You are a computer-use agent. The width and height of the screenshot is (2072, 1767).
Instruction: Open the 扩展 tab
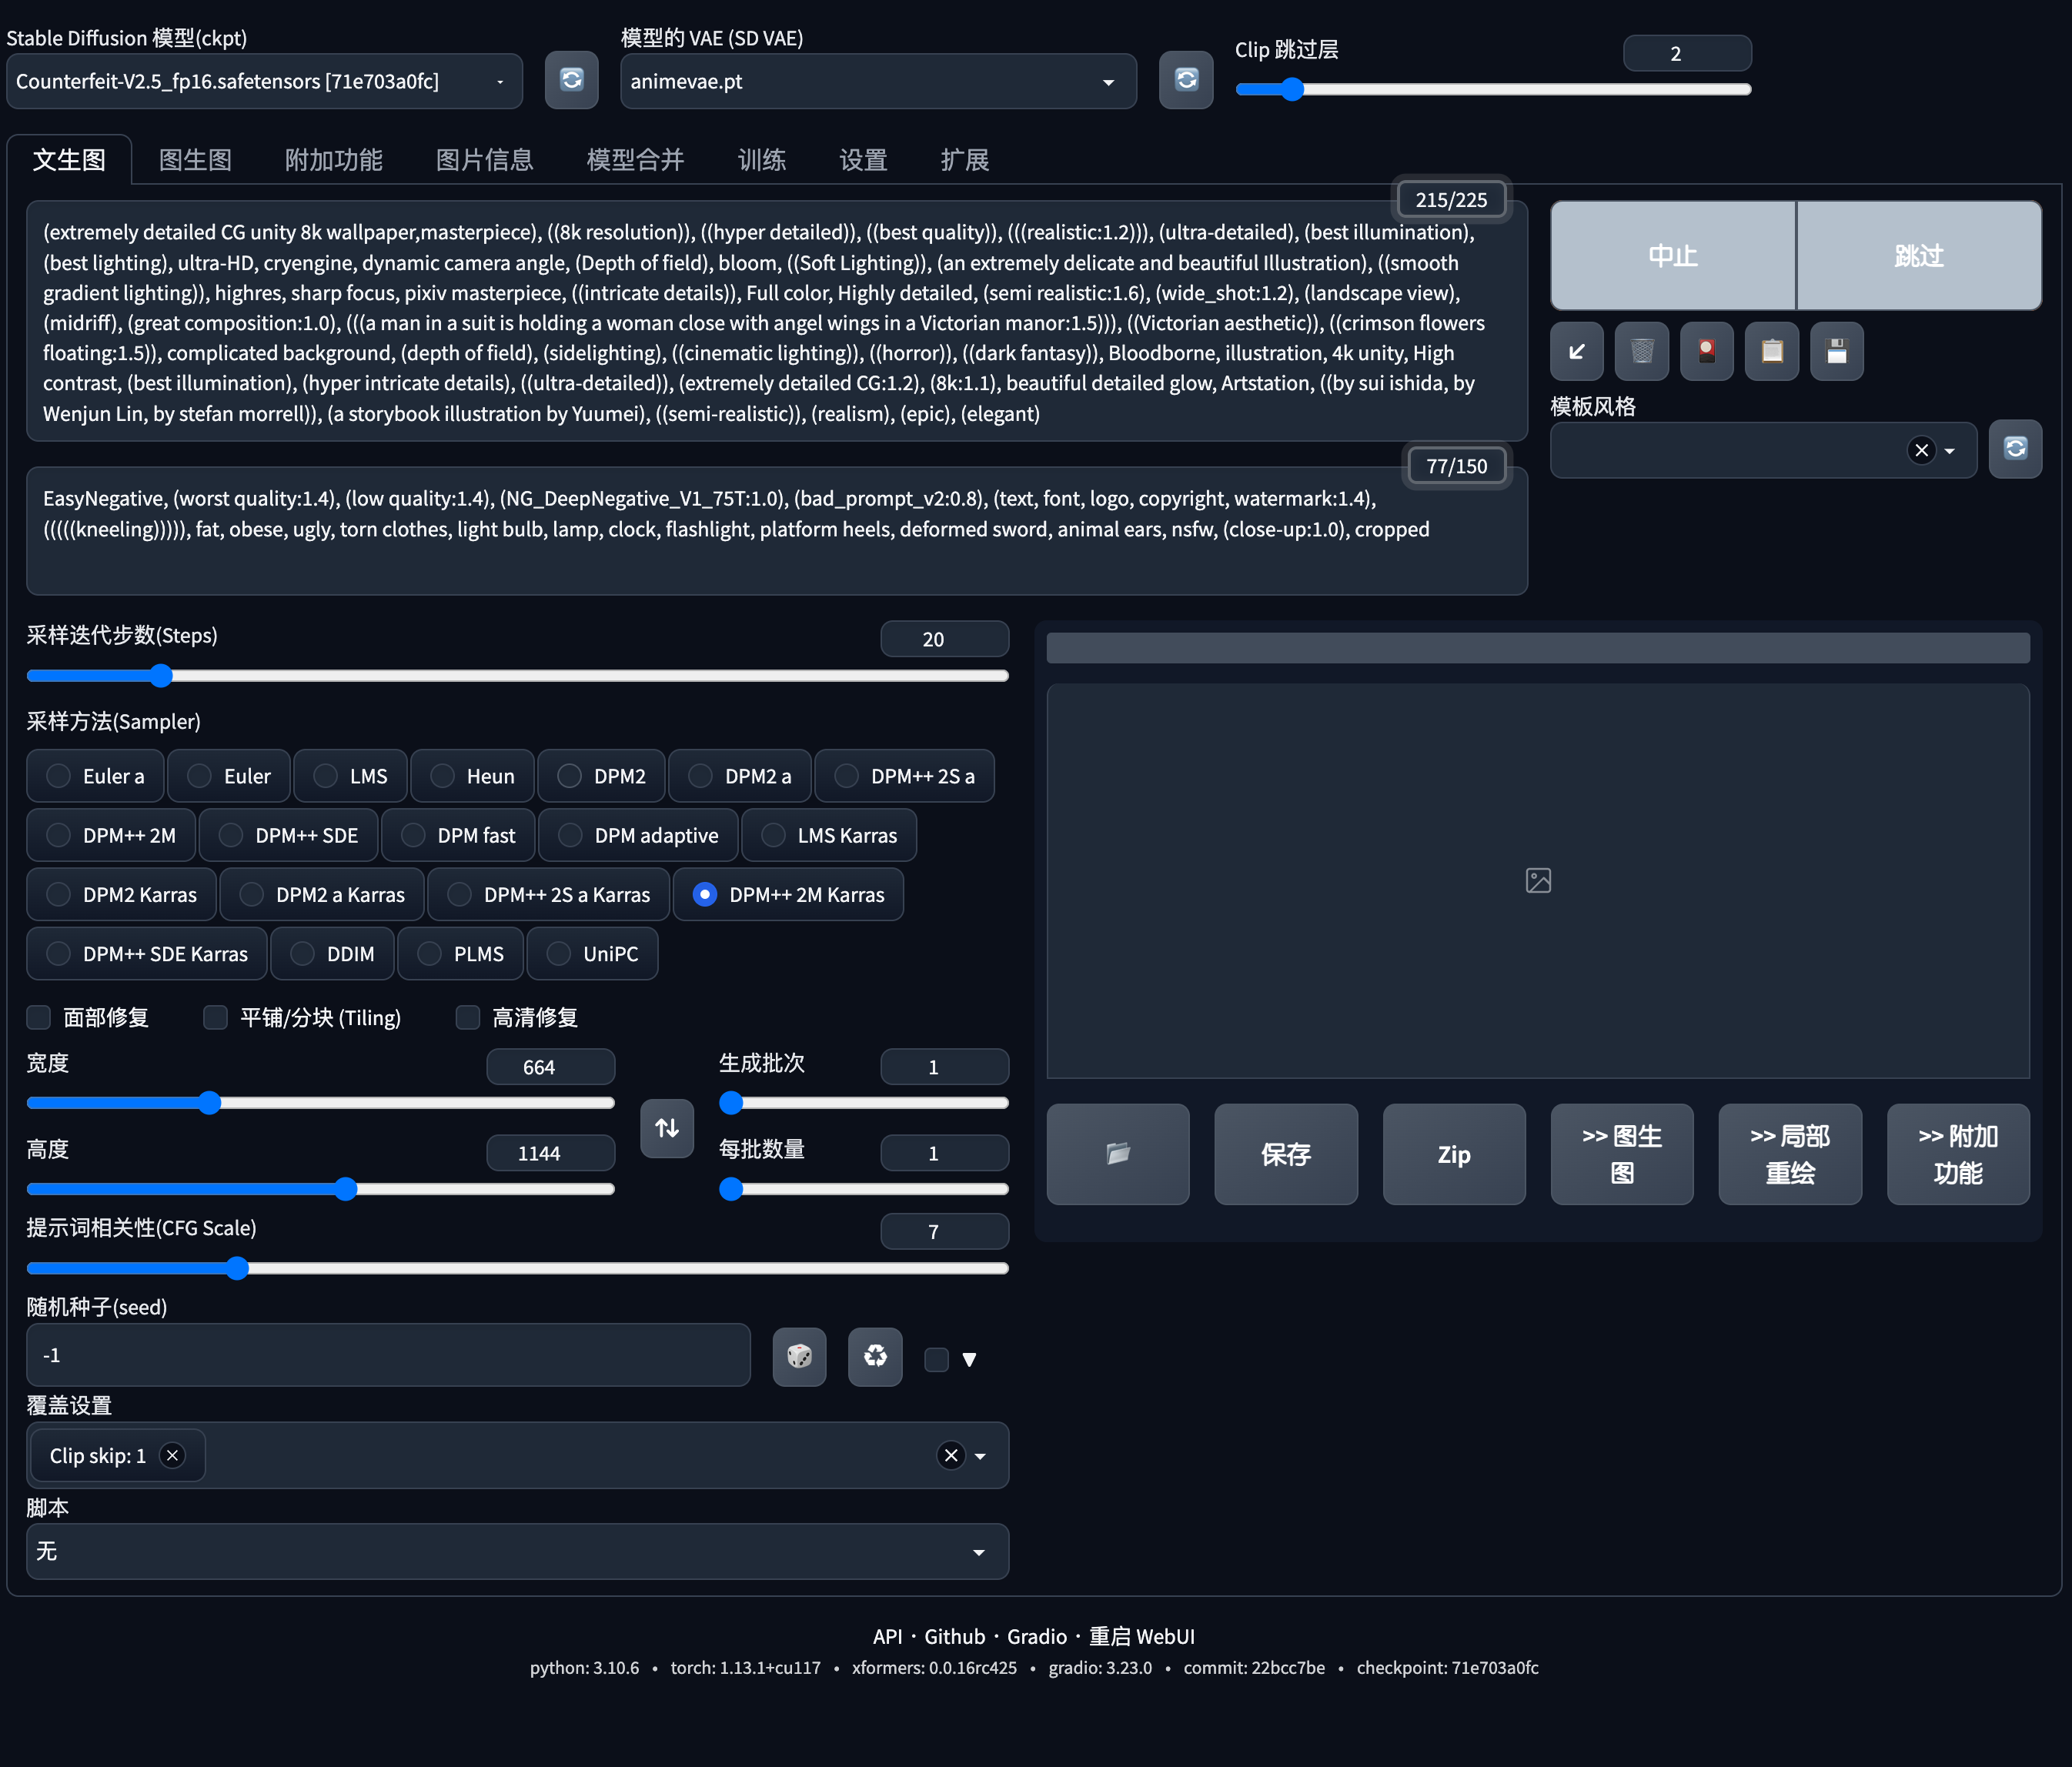click(964, 160)
